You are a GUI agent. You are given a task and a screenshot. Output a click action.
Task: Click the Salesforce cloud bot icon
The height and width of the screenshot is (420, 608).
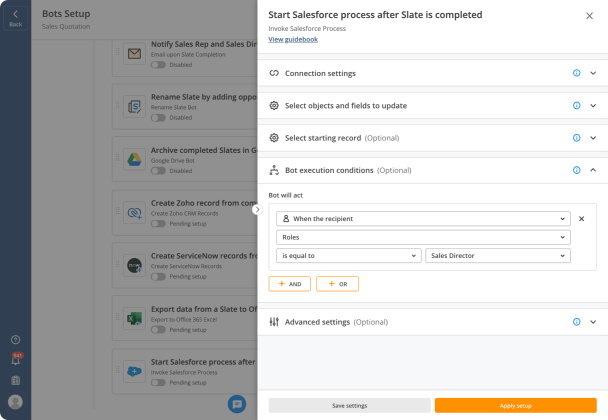(135, 371)
